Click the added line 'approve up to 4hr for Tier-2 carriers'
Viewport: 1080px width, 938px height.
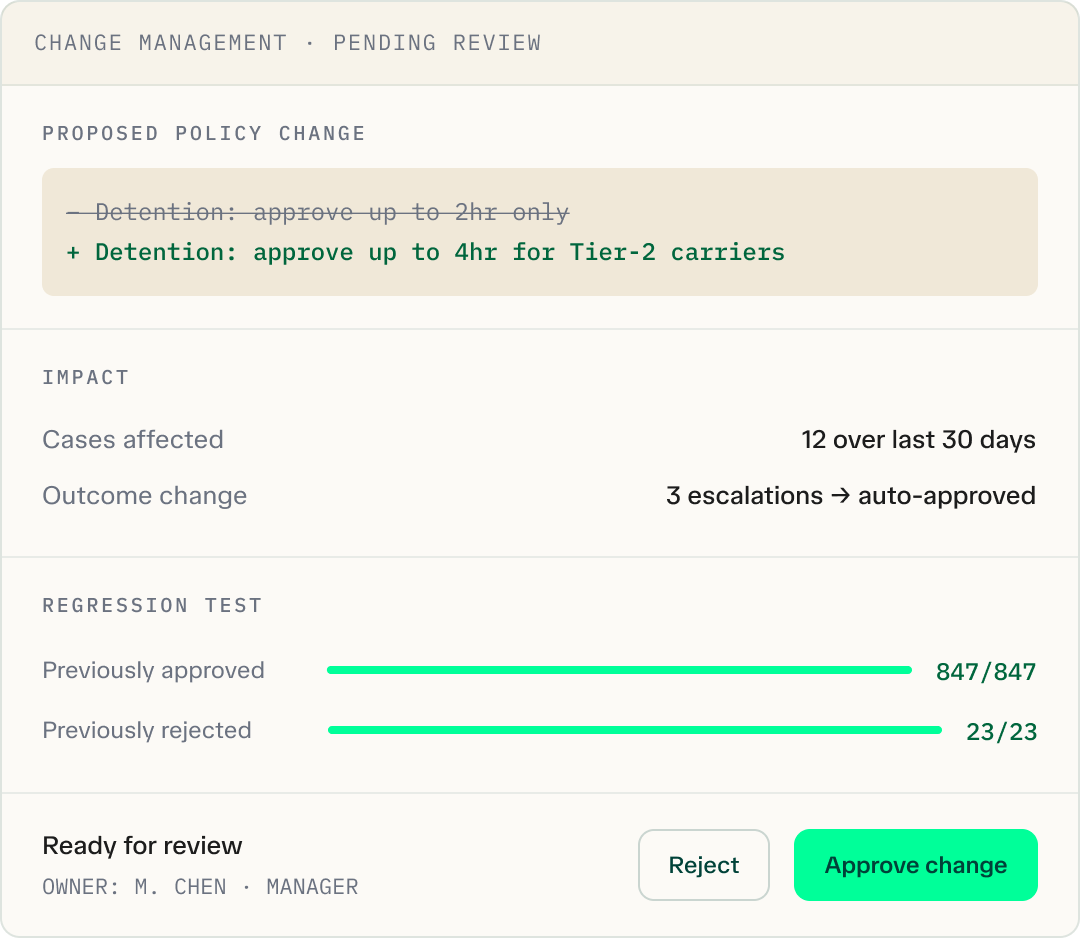pos(425,253)
